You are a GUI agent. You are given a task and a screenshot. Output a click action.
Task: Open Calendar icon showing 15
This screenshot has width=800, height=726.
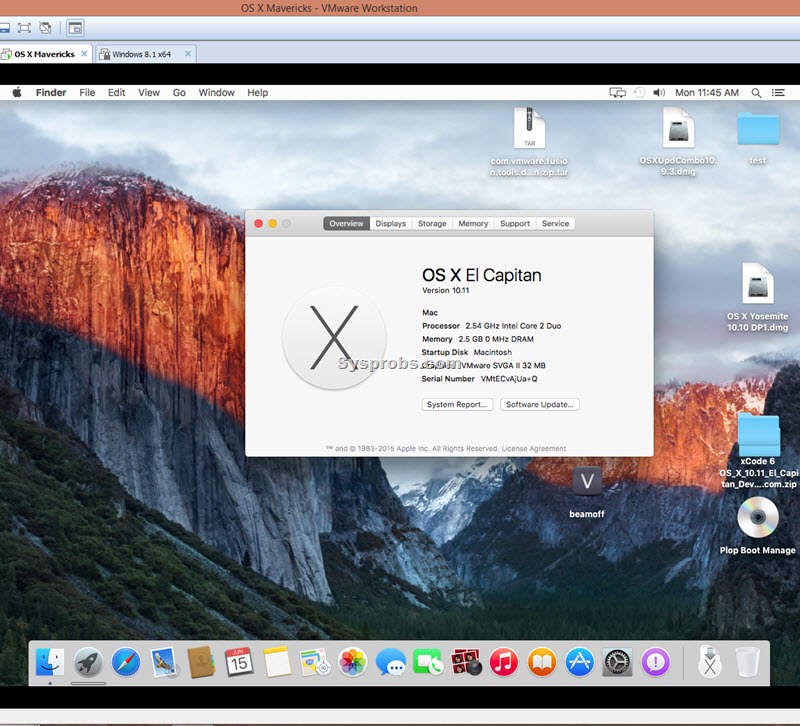(239, 662)
